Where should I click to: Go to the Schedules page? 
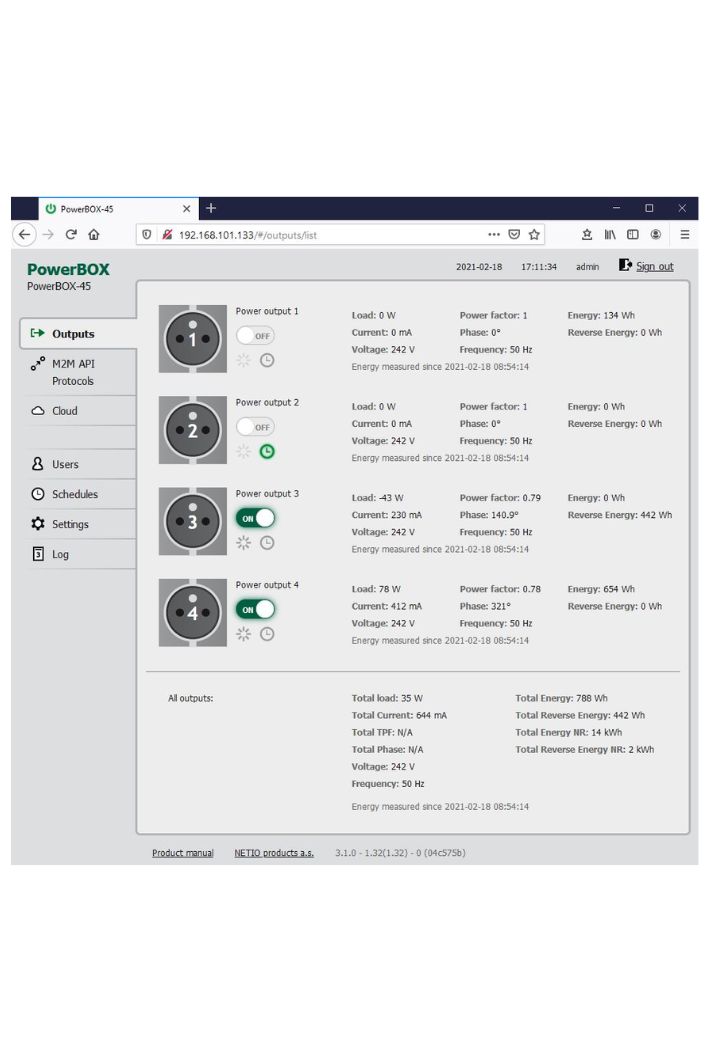point(74,494)
